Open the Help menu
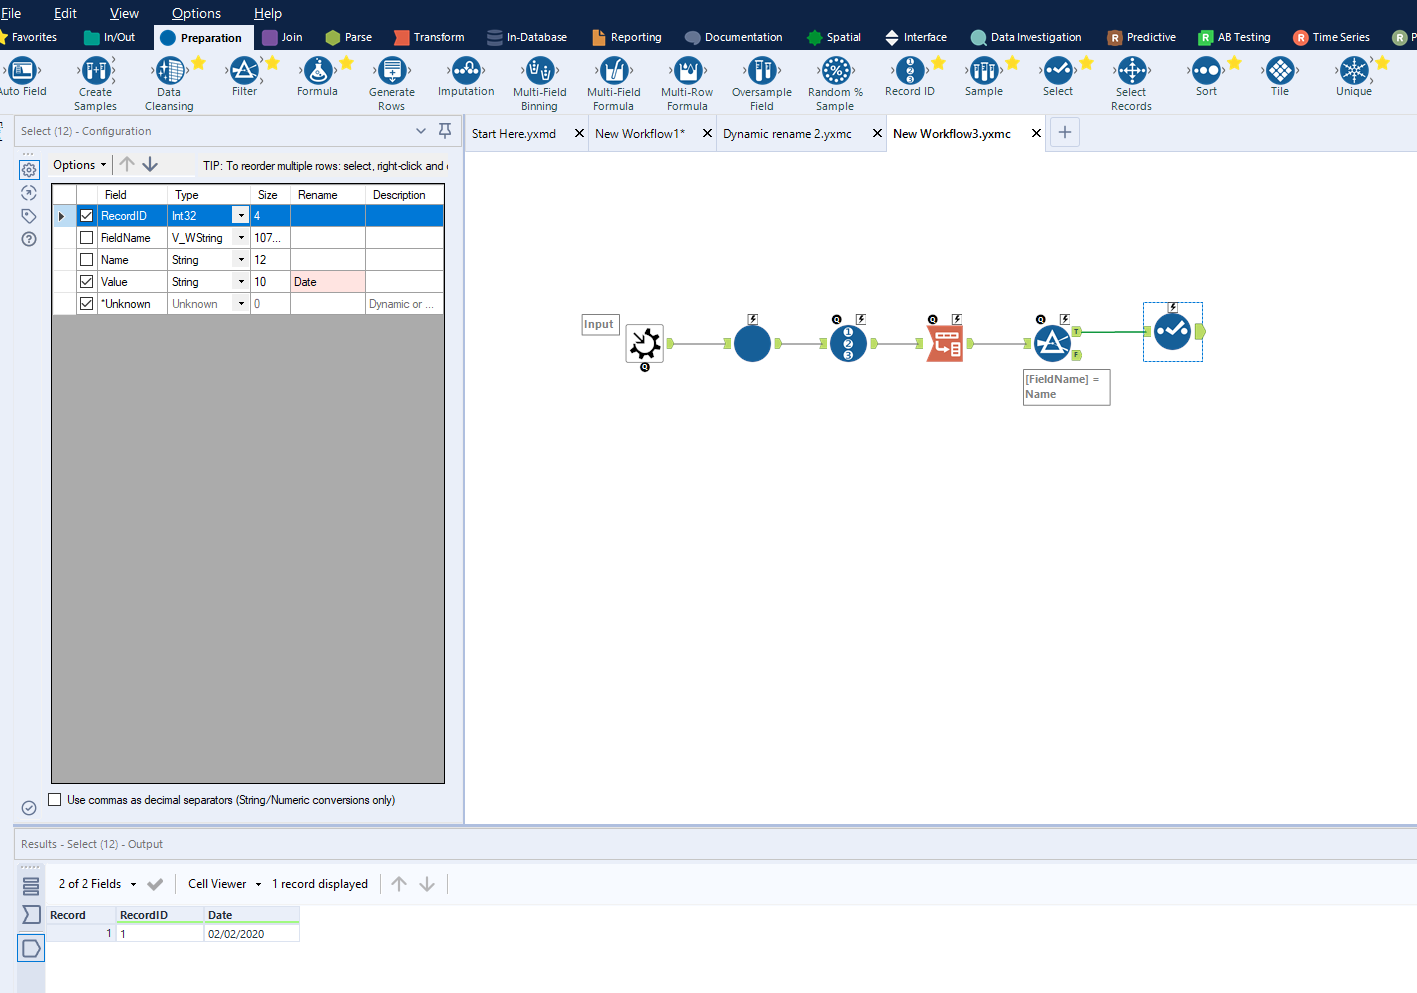 click(267, 13)
